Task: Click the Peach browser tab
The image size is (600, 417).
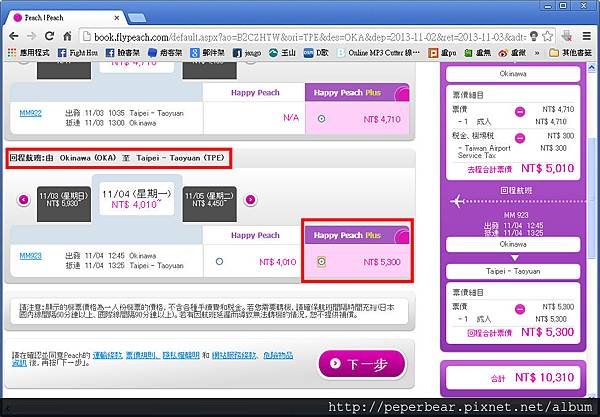Action: pyautogui.click(x=65, y=18)
